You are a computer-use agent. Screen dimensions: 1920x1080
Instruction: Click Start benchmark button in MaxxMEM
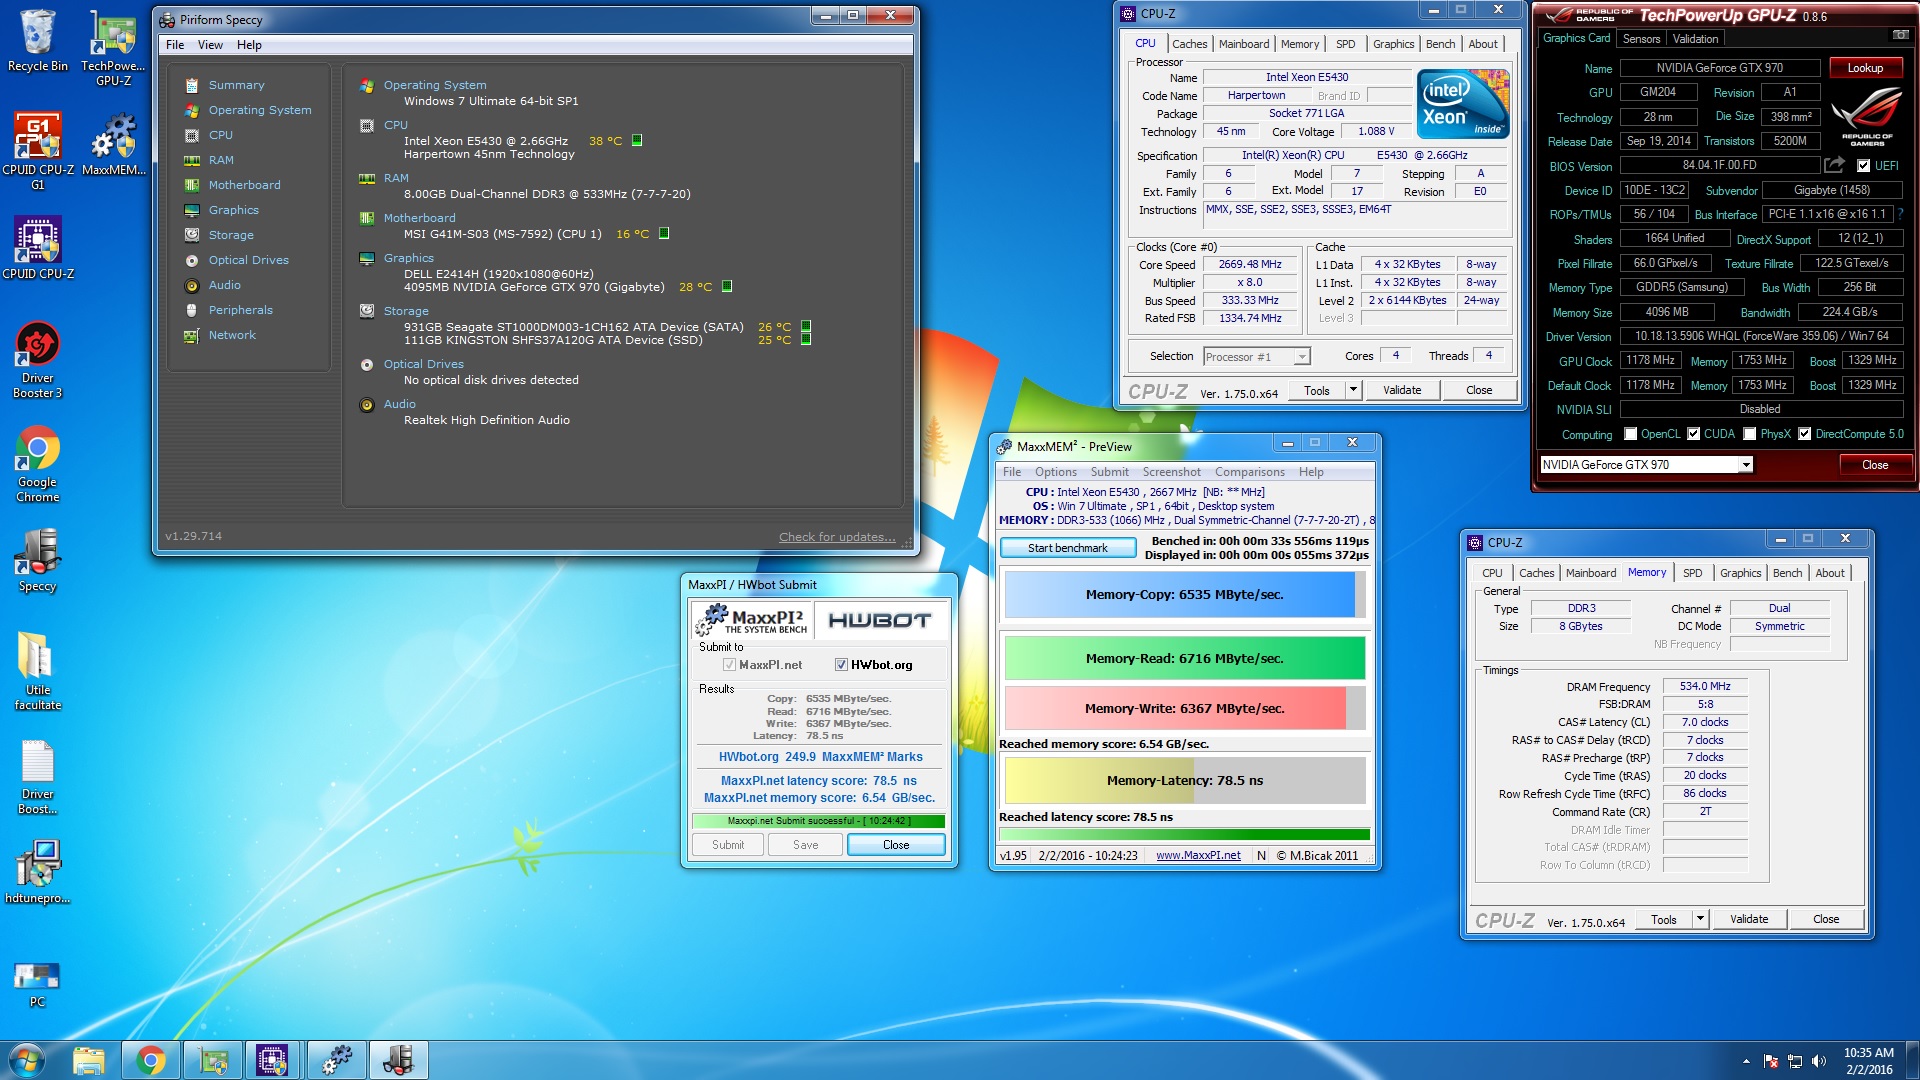coord(1067,548)
